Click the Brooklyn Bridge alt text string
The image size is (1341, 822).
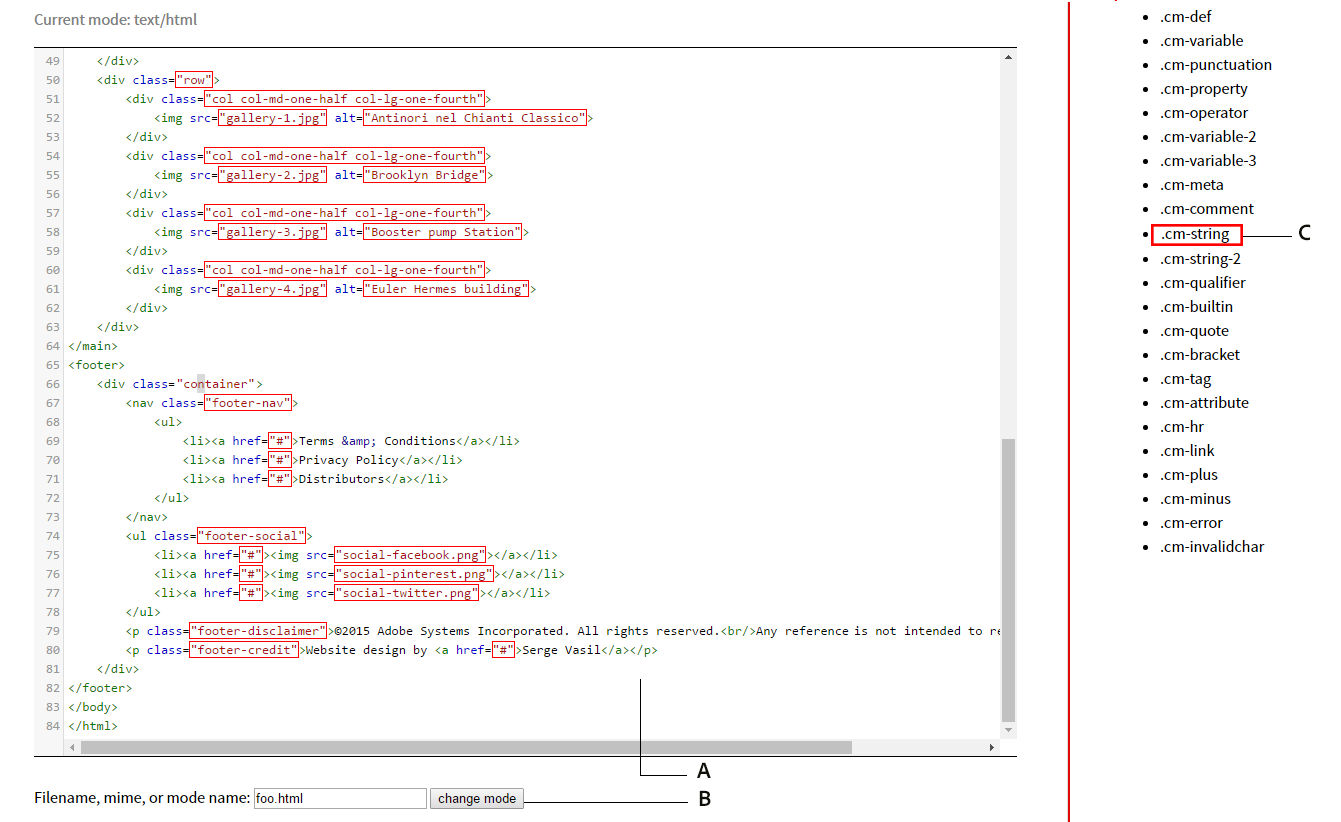(426, 174)
